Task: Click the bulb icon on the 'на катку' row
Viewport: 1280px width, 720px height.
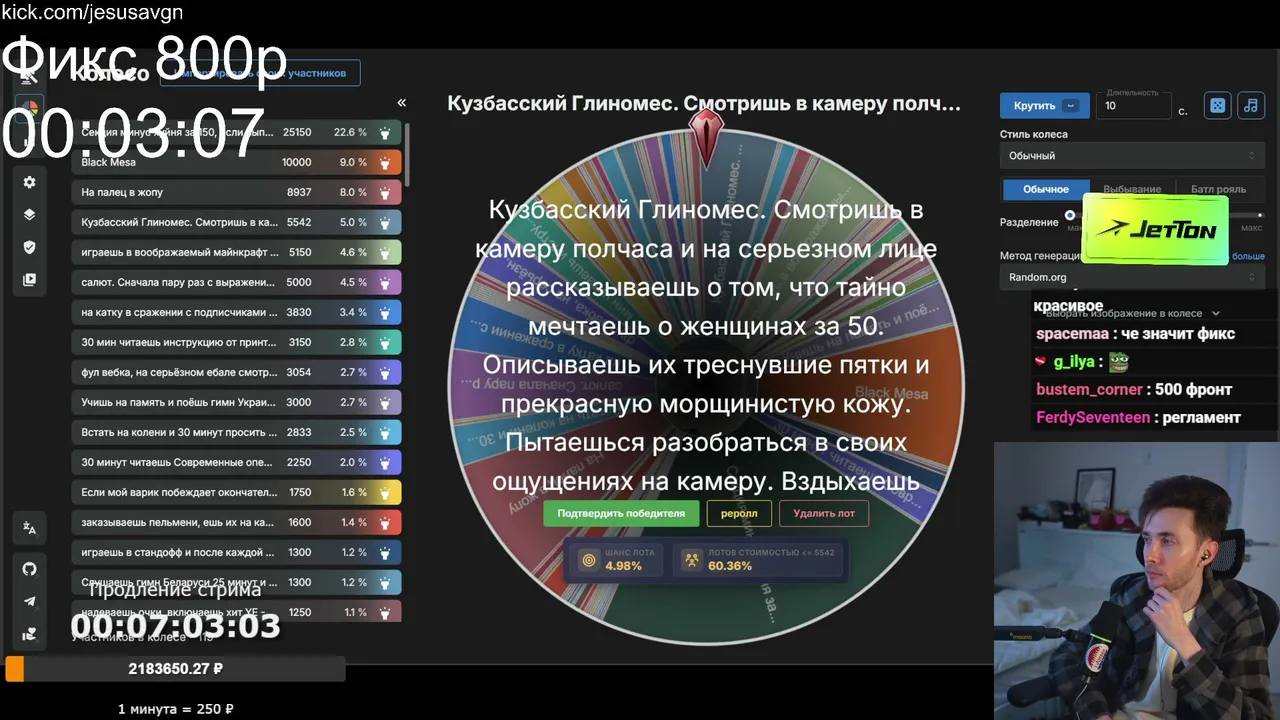Action: (385, 312)
